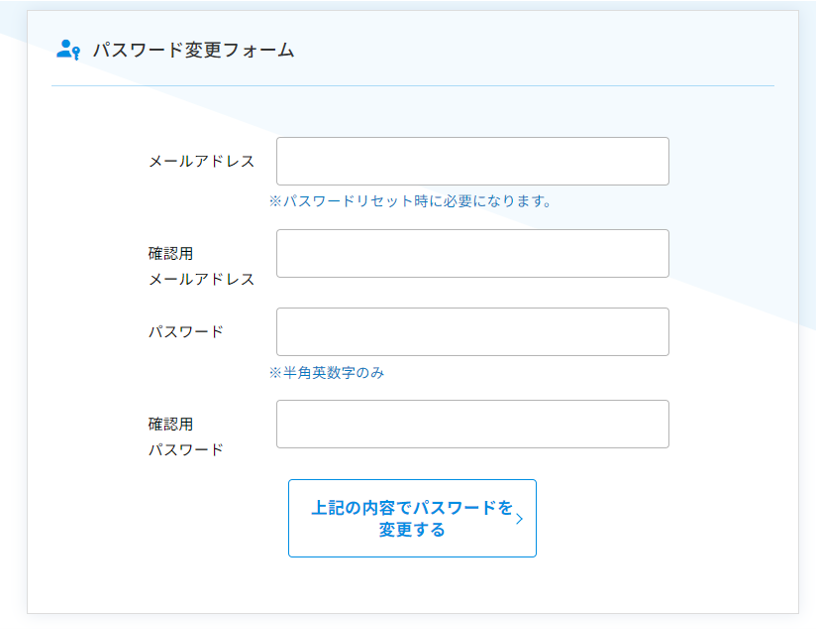Focus the 確認用メールアドレス input field
The width and height of the screenshot is (816, 629).
coord(473,253)
